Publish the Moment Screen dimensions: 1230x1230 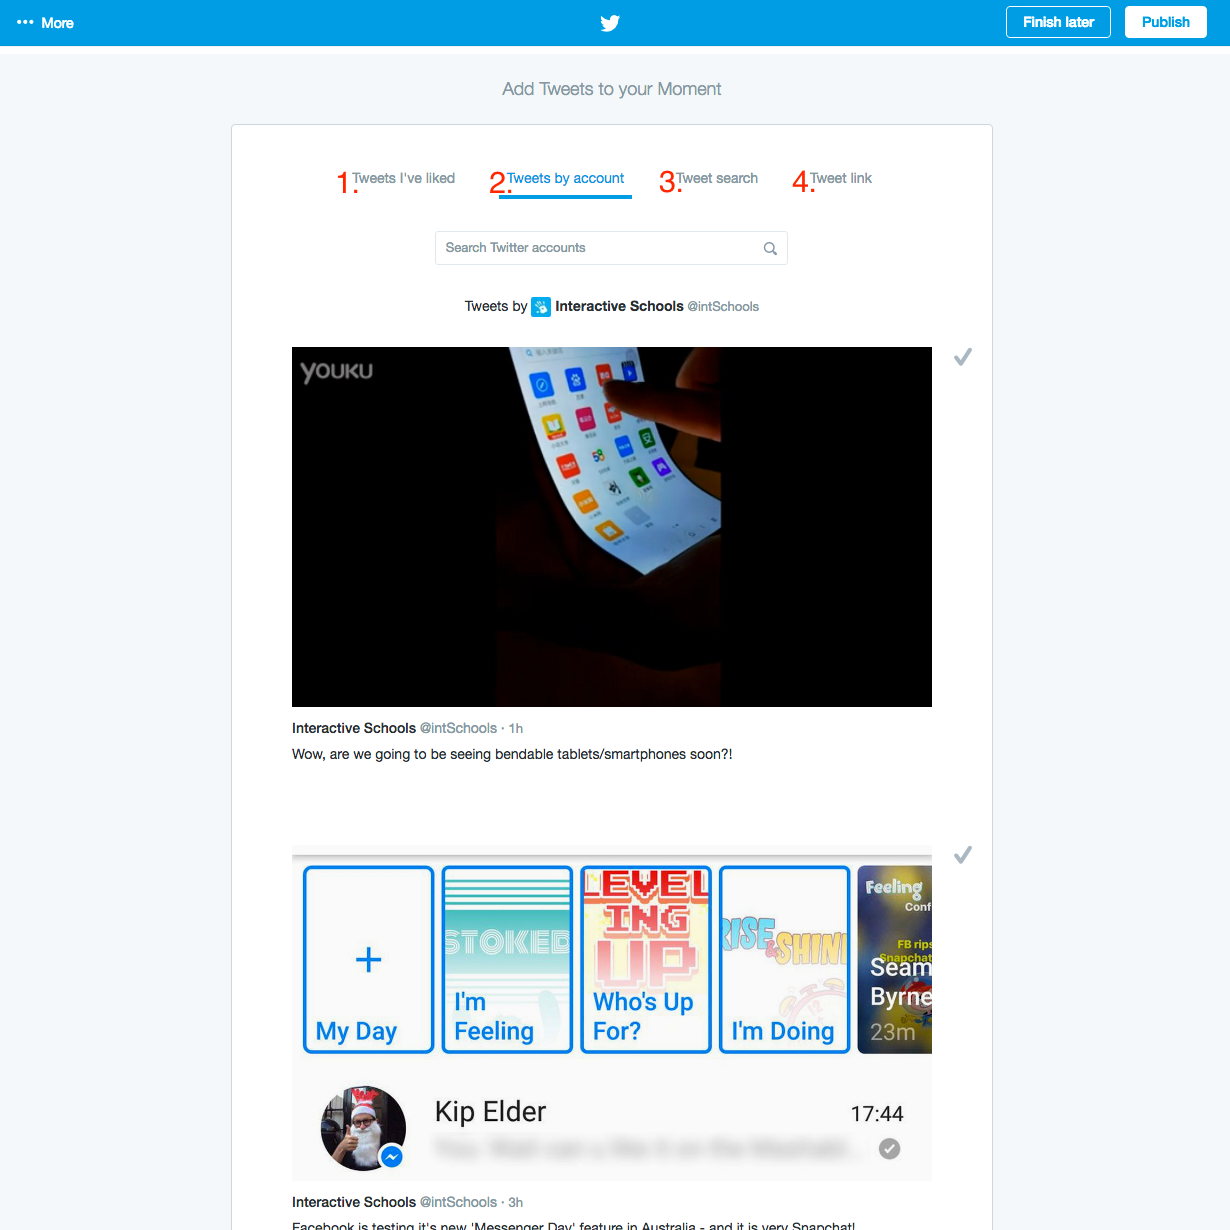coord(1165,22)
